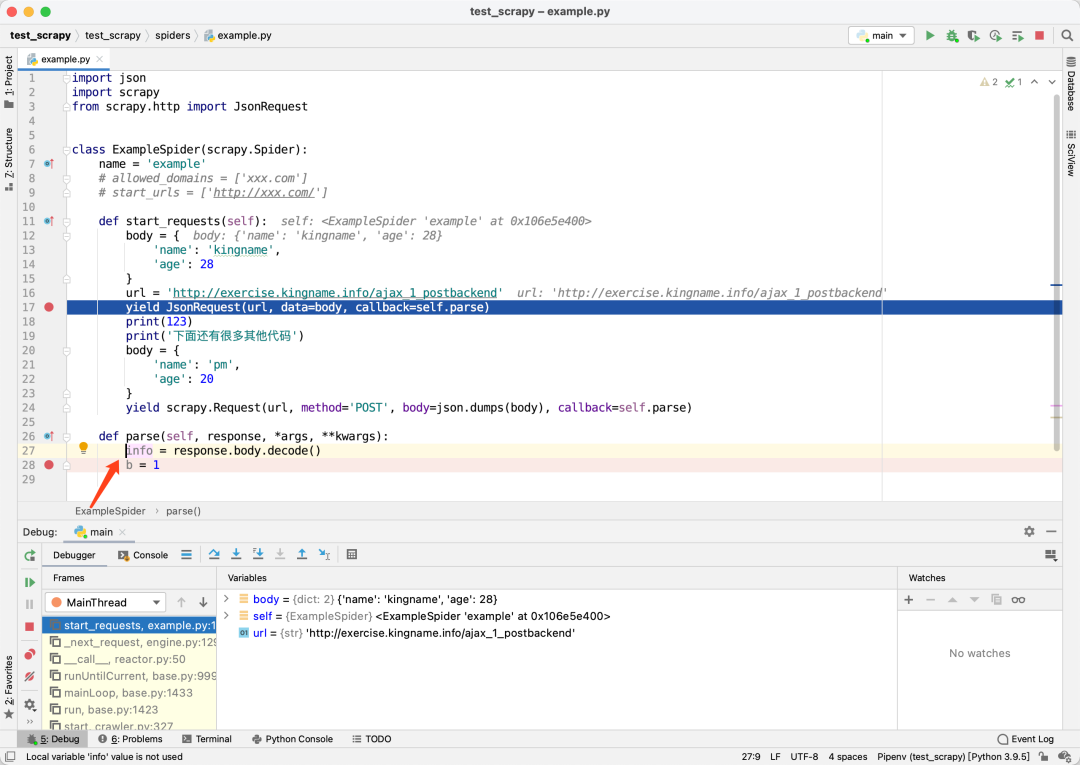Image resolution: width=1080 pixels, height=765 pixels.
Task: View breakpoints in debug sidebar
Action: pos(30,654)
